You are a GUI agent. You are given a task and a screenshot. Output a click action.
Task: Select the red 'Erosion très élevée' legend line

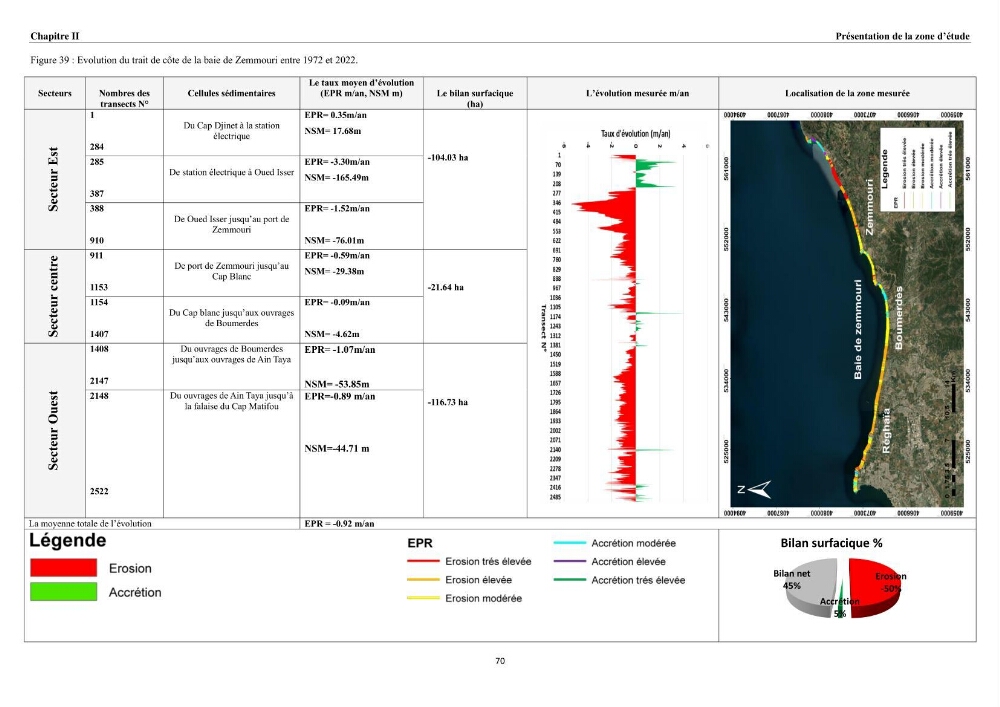tap(423, 561)
